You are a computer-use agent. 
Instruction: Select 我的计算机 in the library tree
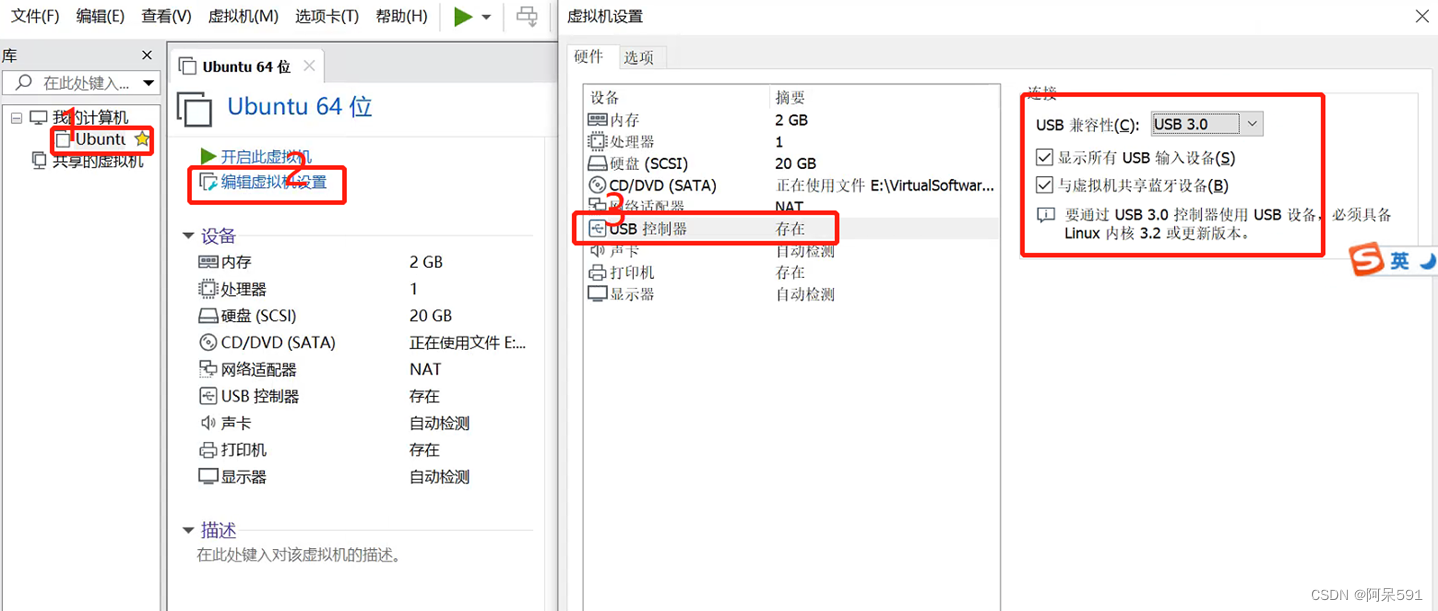coord(90,118)
